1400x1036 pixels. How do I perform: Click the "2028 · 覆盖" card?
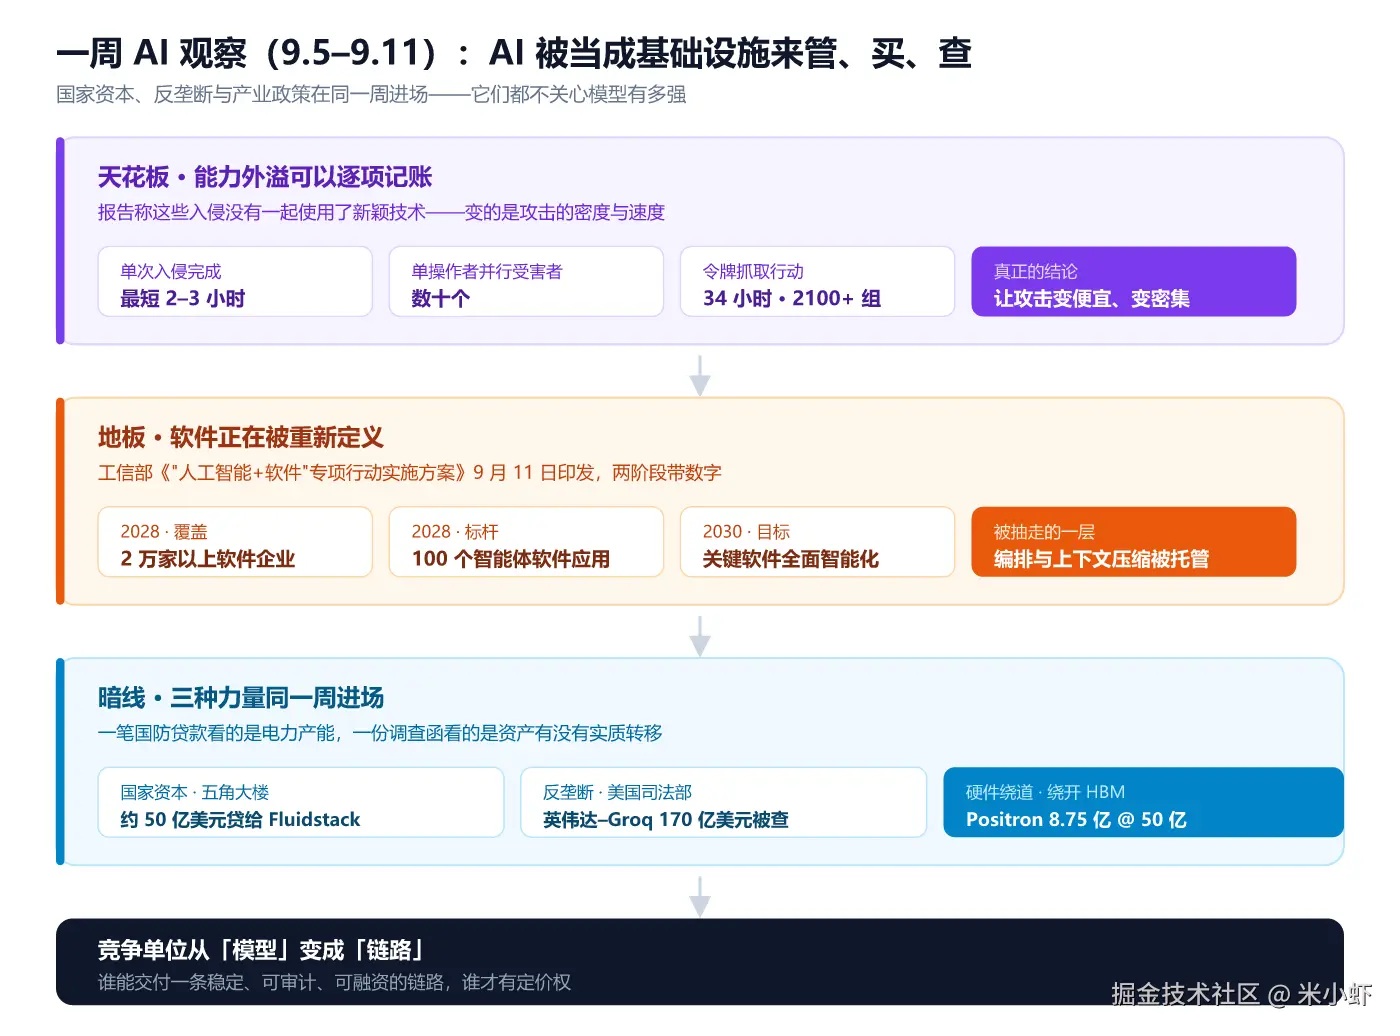235,542
